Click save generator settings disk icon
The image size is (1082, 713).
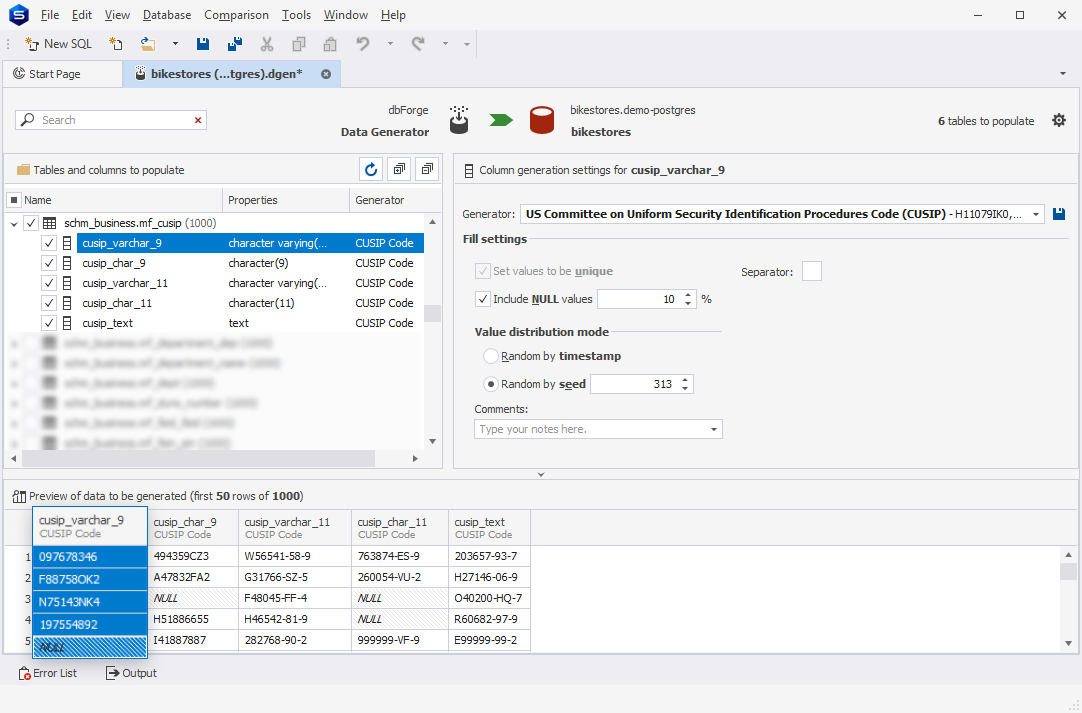click(1059, 215)
